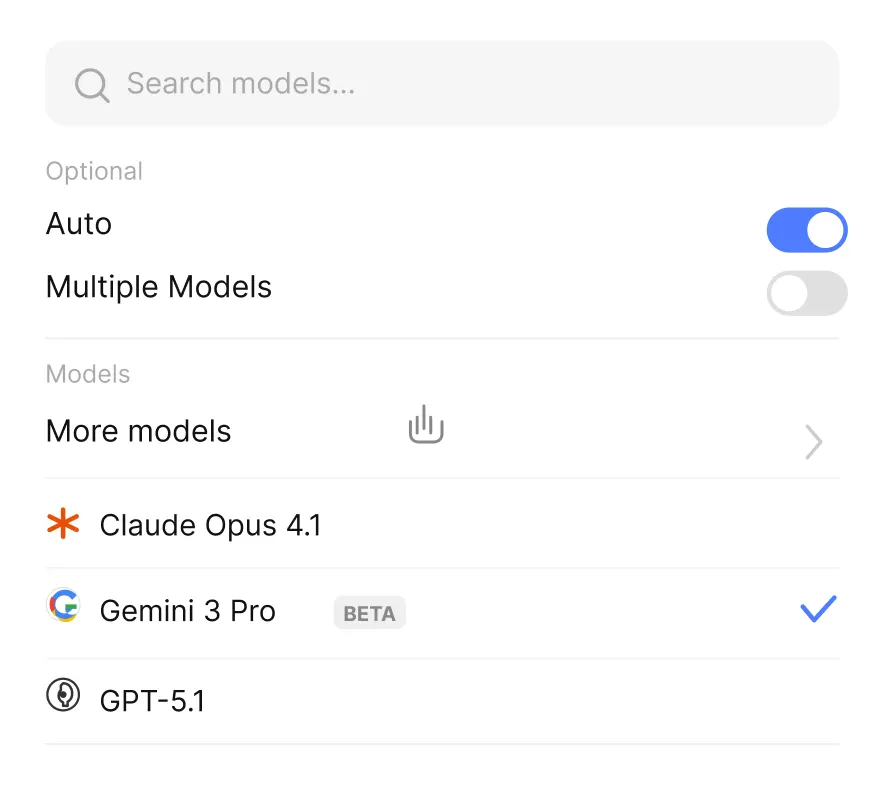
Task: Click the hand pointer icon beside More models
Action: (426, 424)
